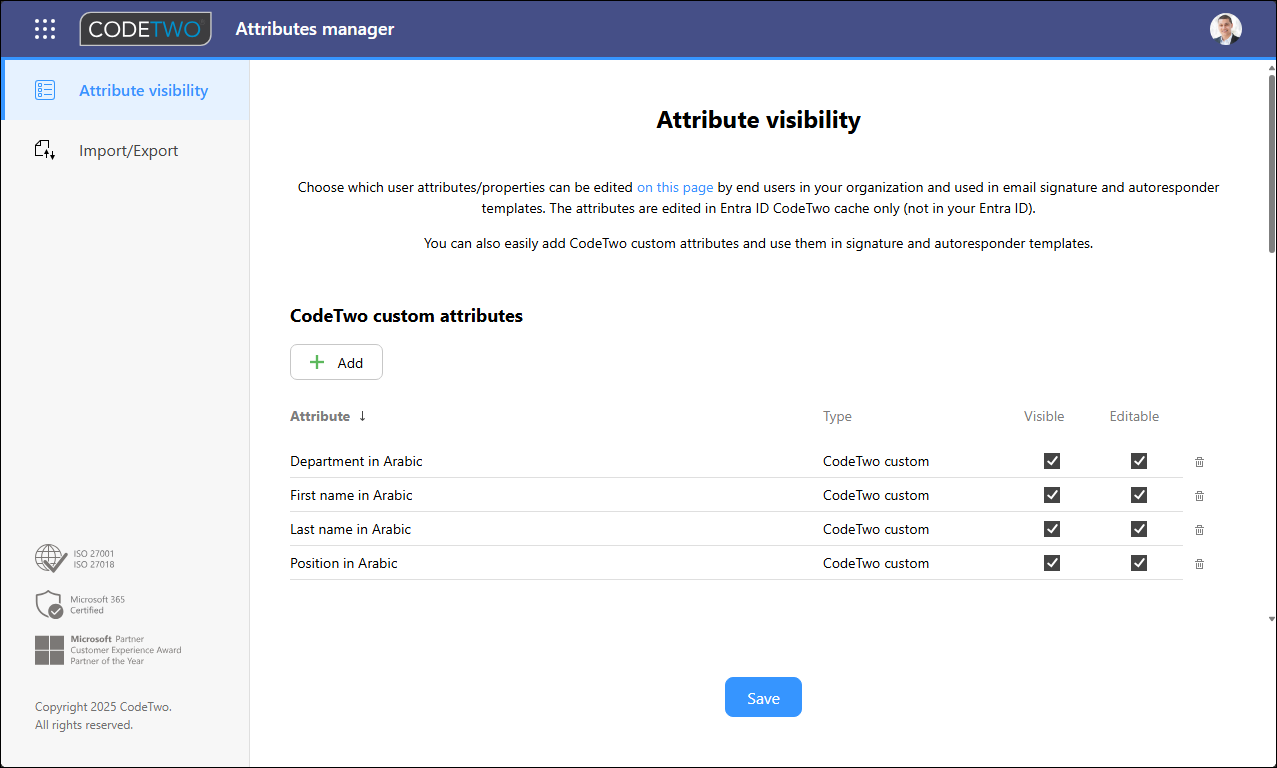The height and width of the screenshot is (768, 1277).
Task: Click the Attributes manager title
Action: 315,29
